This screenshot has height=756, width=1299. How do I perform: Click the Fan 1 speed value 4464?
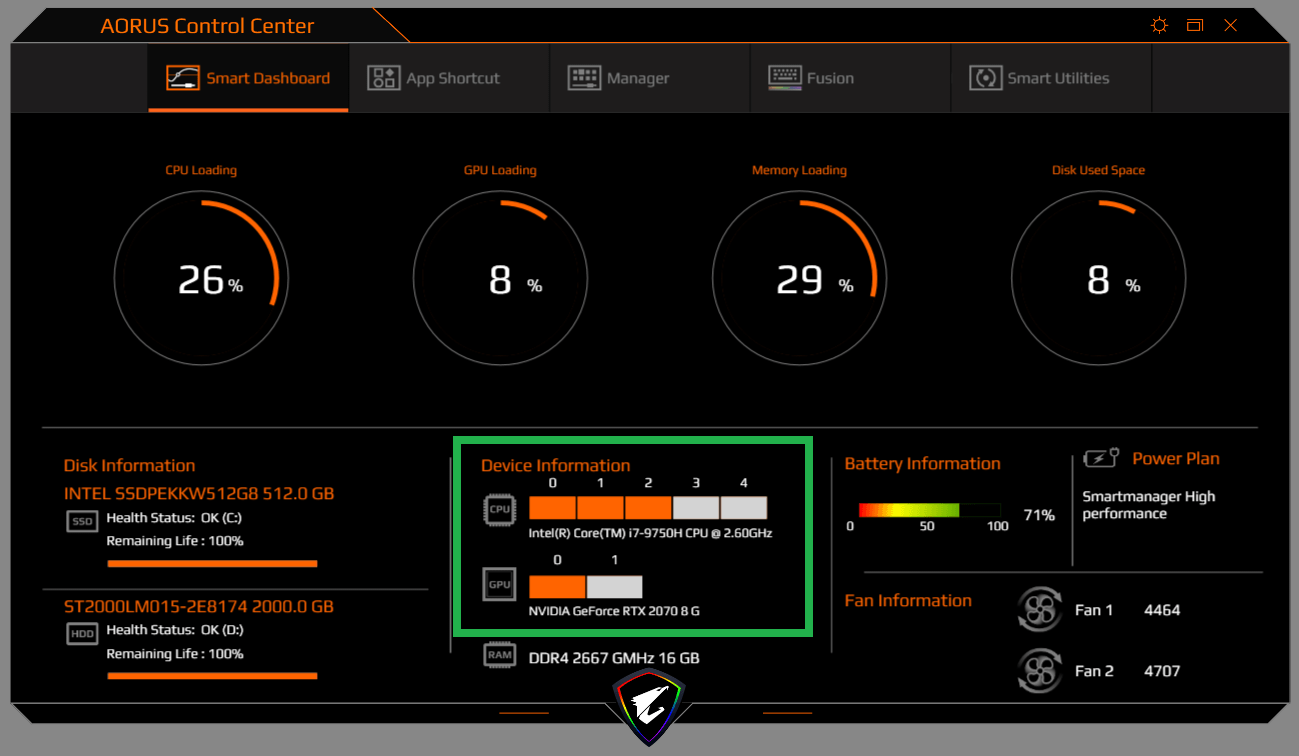coord(1162,609)
